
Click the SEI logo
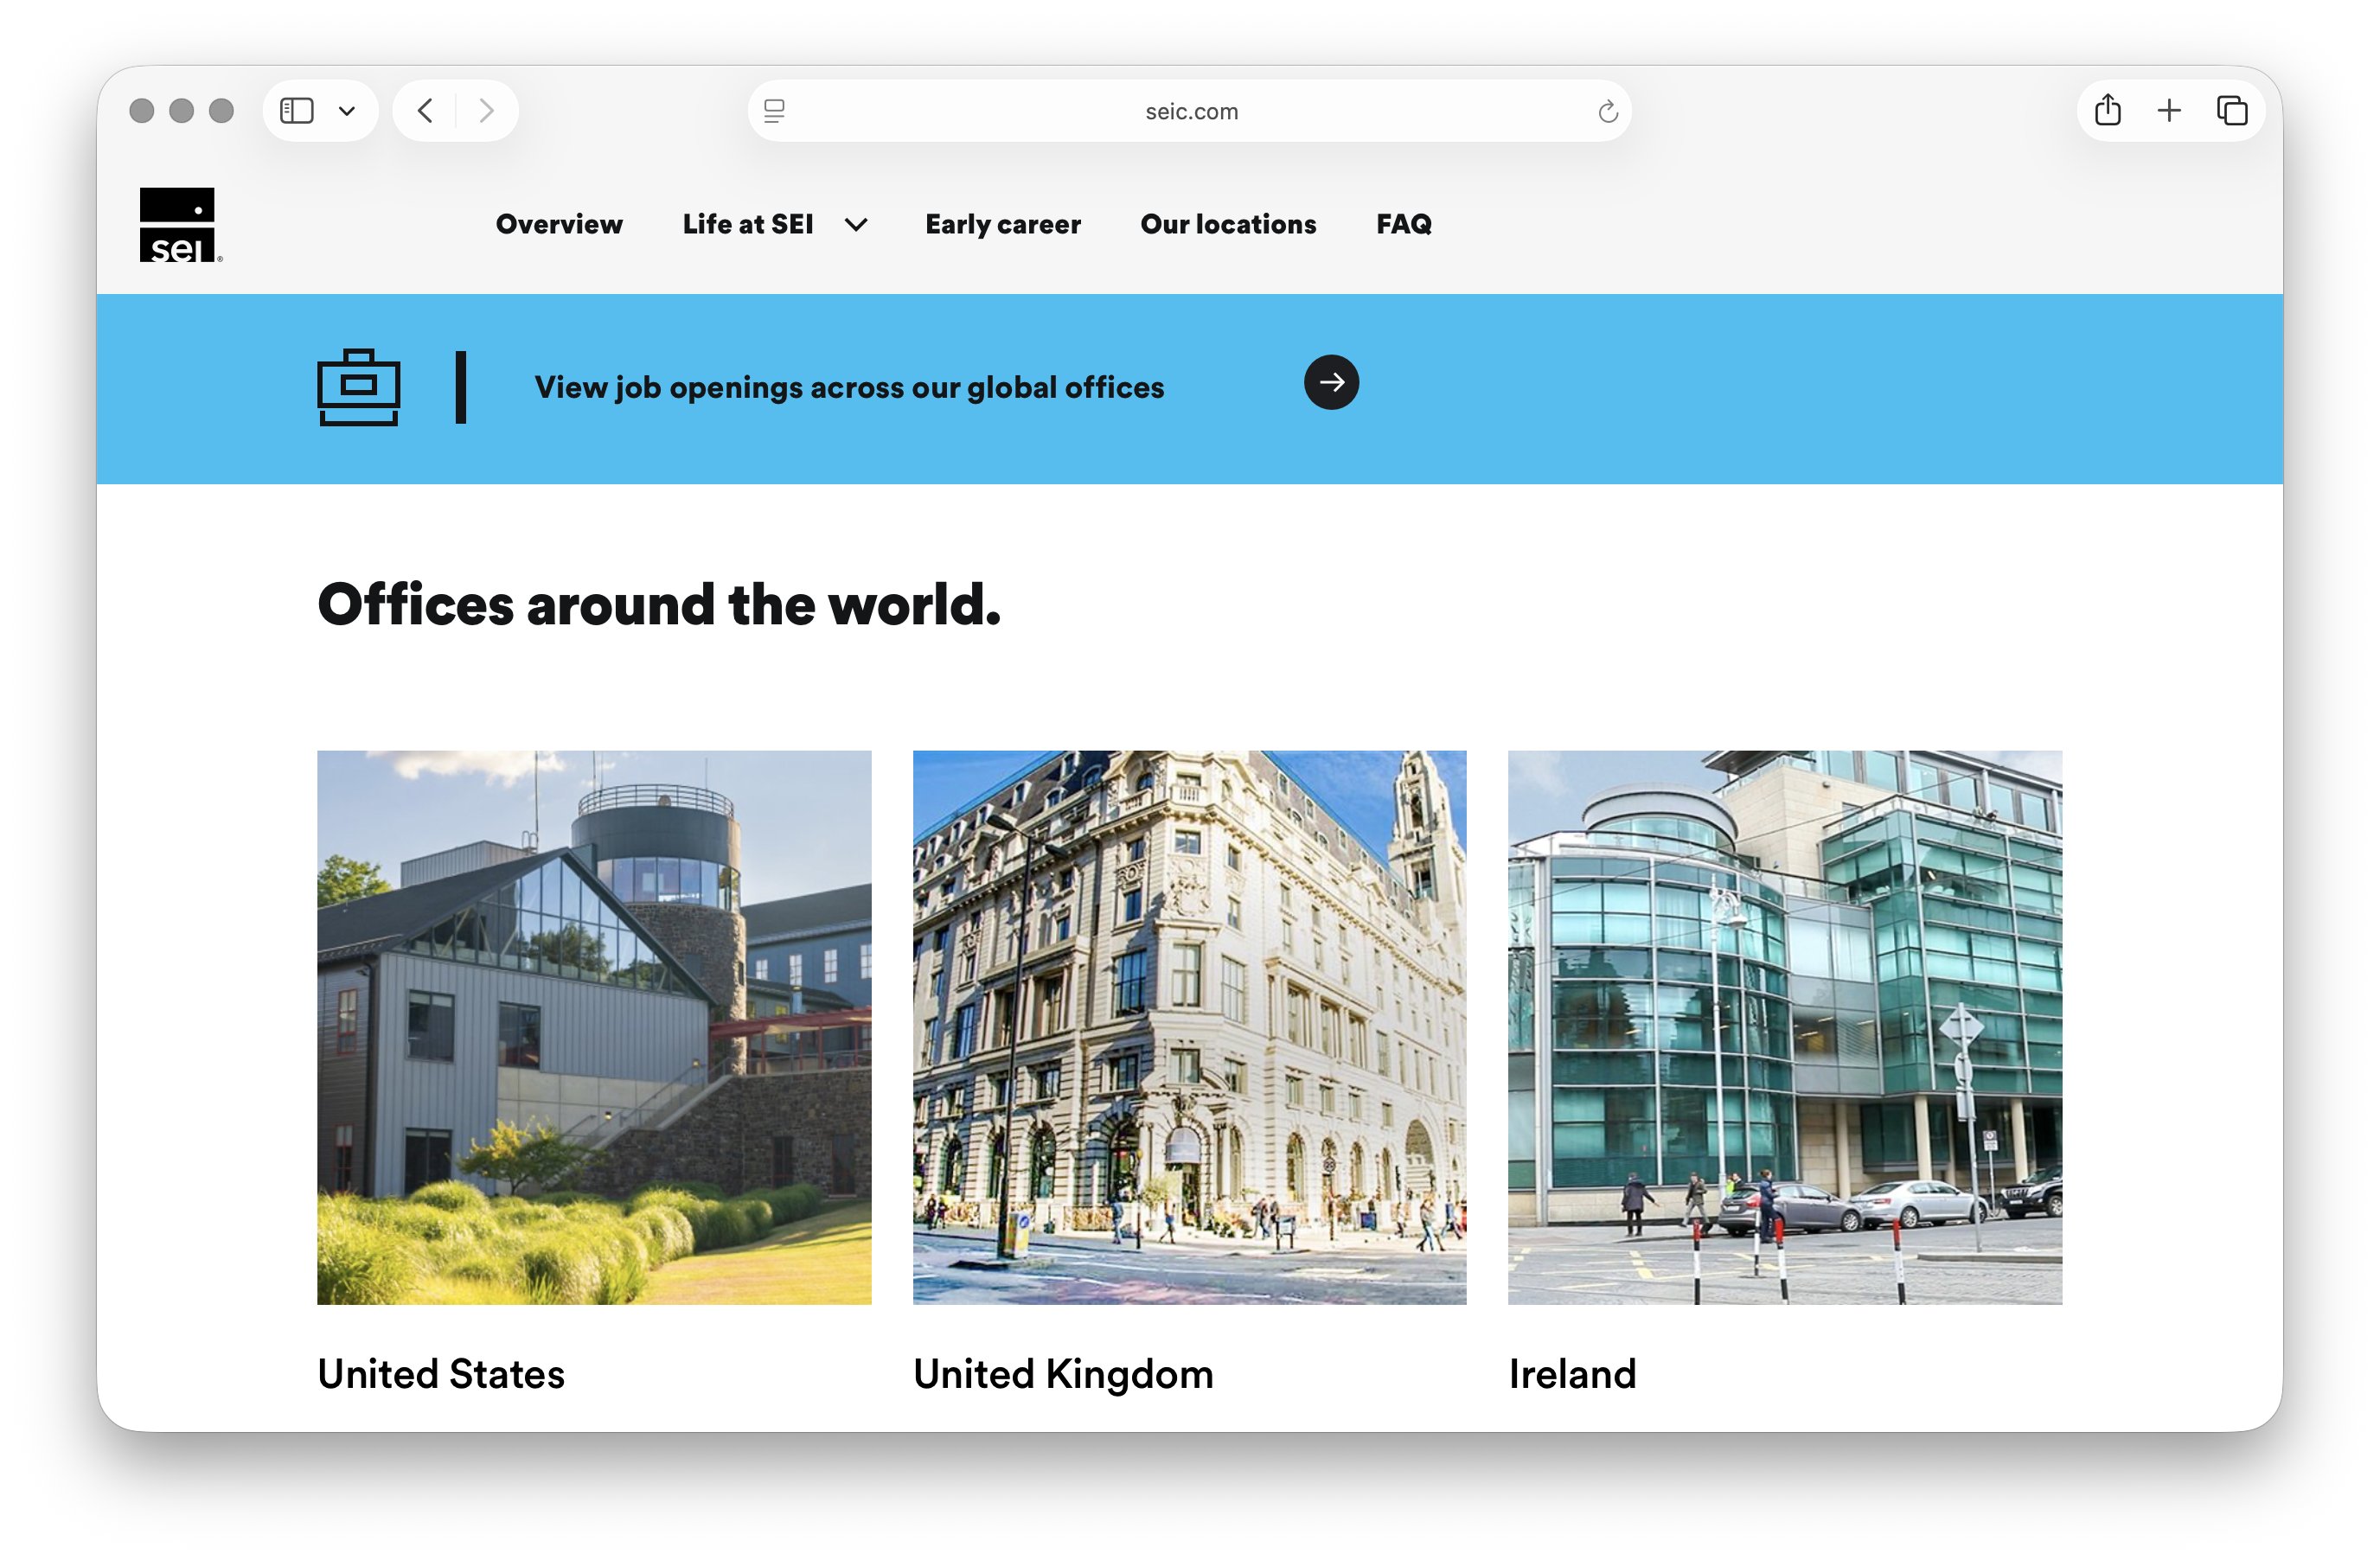coord(180,225)
